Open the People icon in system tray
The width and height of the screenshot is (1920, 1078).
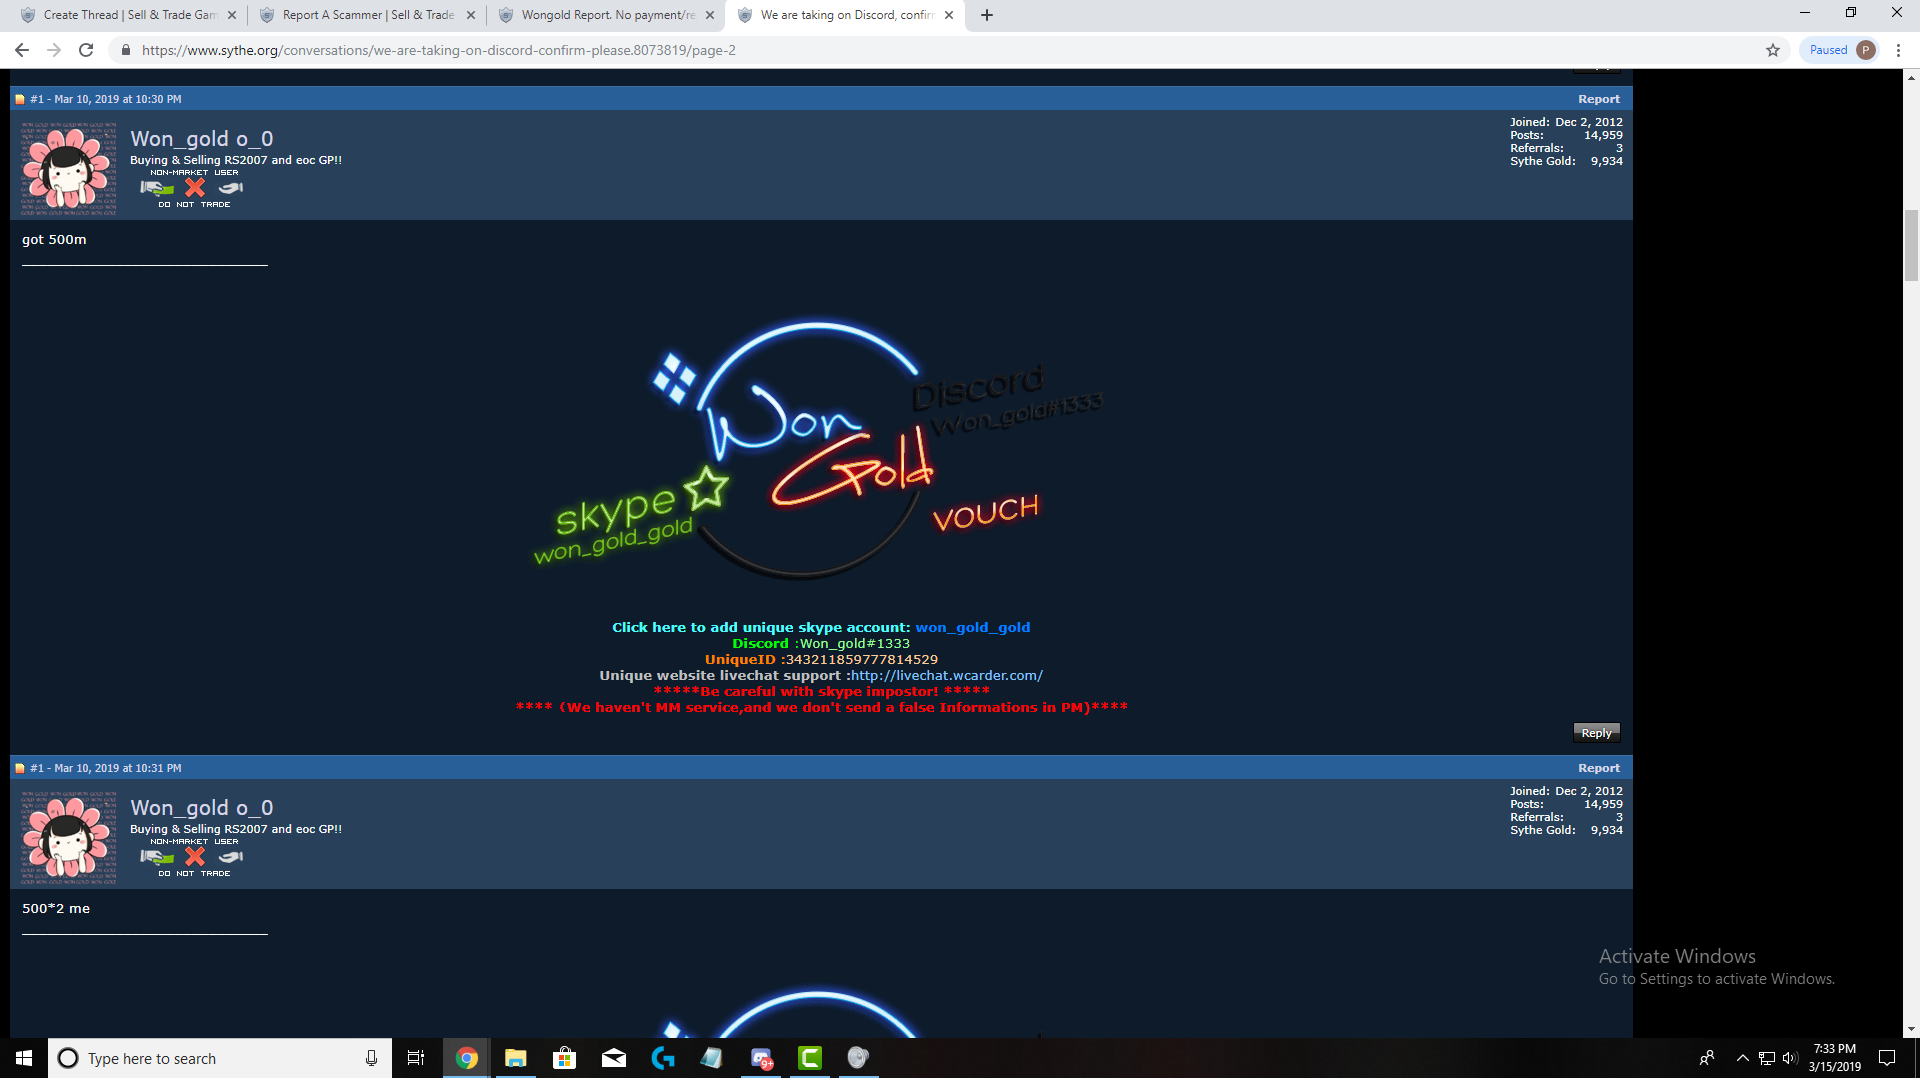tap(1707, 1058)
